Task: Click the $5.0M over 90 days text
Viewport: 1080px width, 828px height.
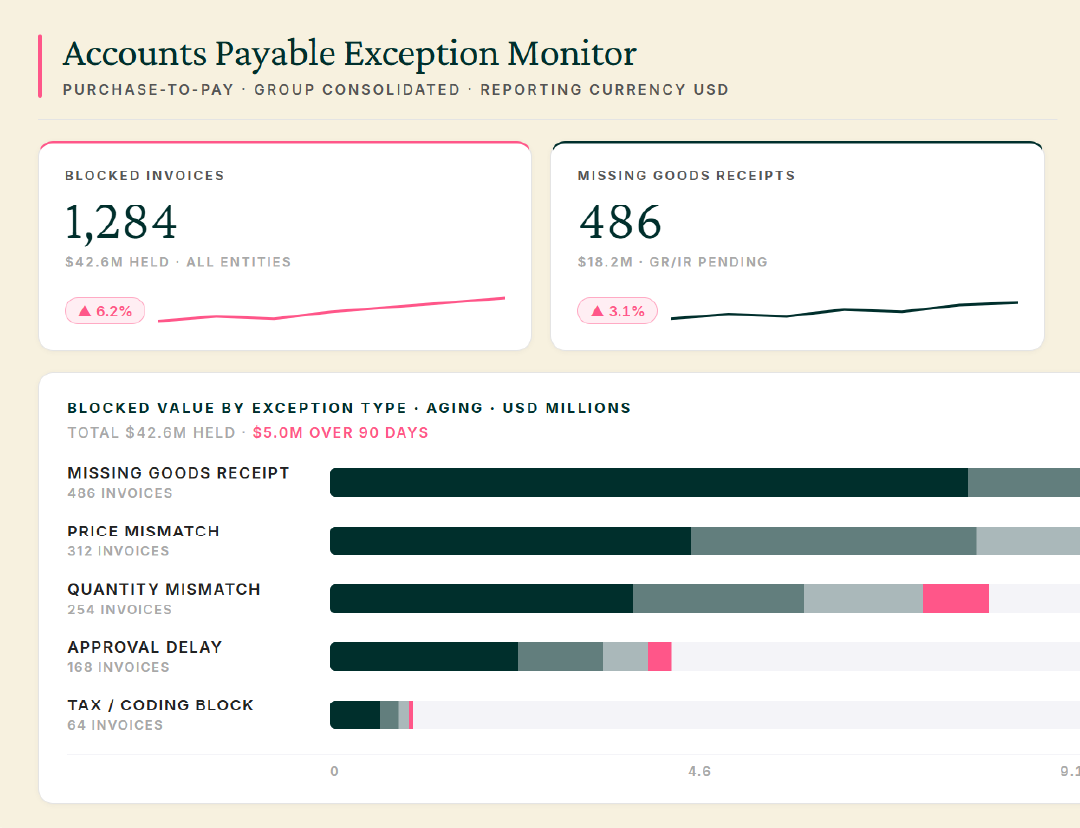Action: [x=340, y=433]
